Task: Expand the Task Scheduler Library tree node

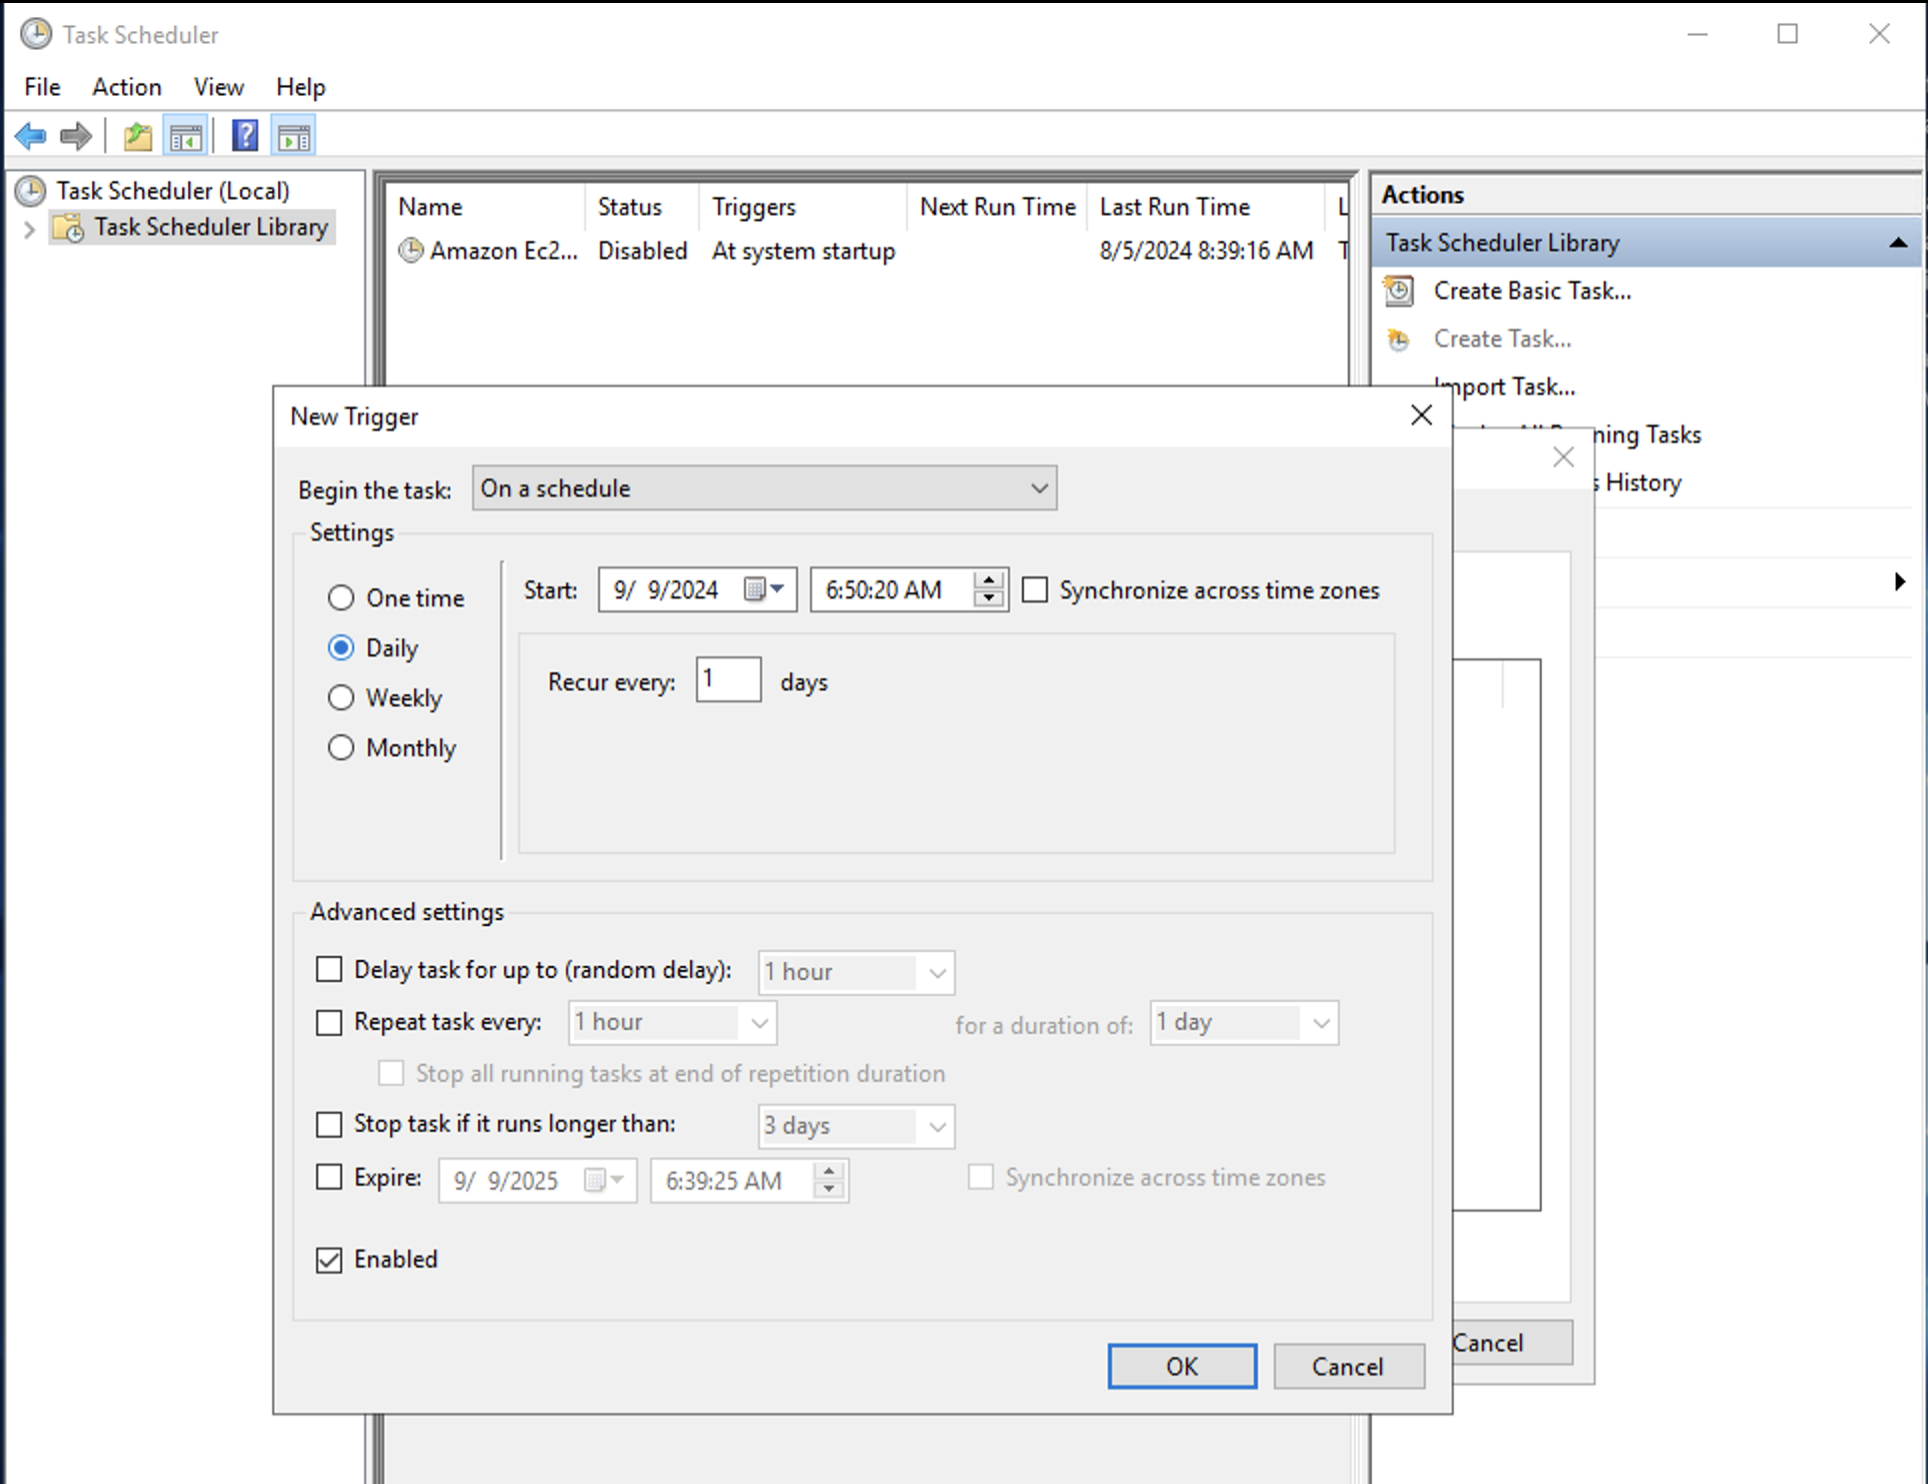Action: pos(28,229)
